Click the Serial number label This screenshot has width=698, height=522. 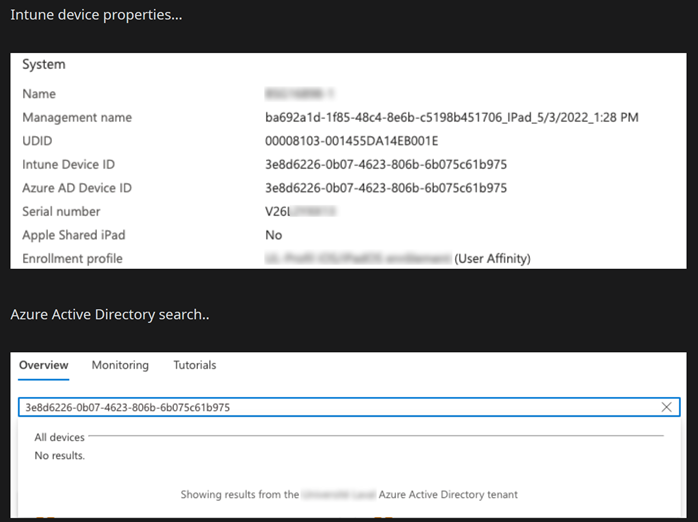point(61,211)
